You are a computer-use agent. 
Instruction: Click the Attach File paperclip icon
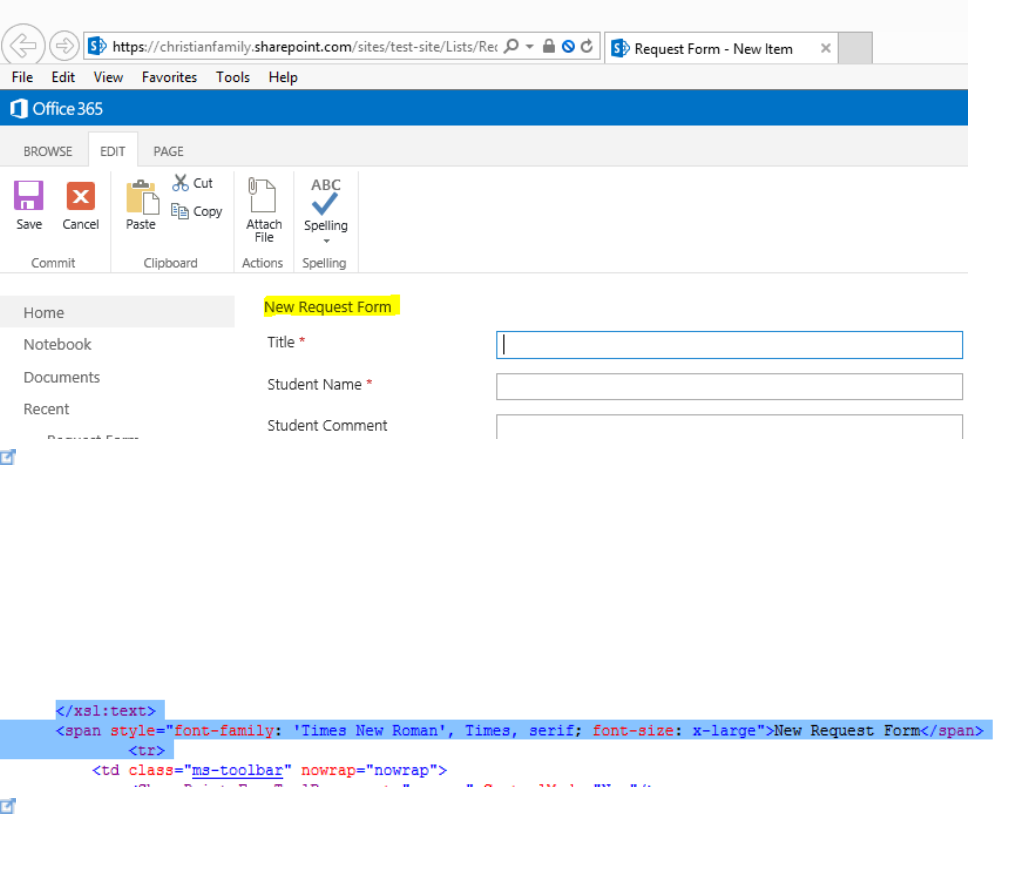tap(262, 195)
